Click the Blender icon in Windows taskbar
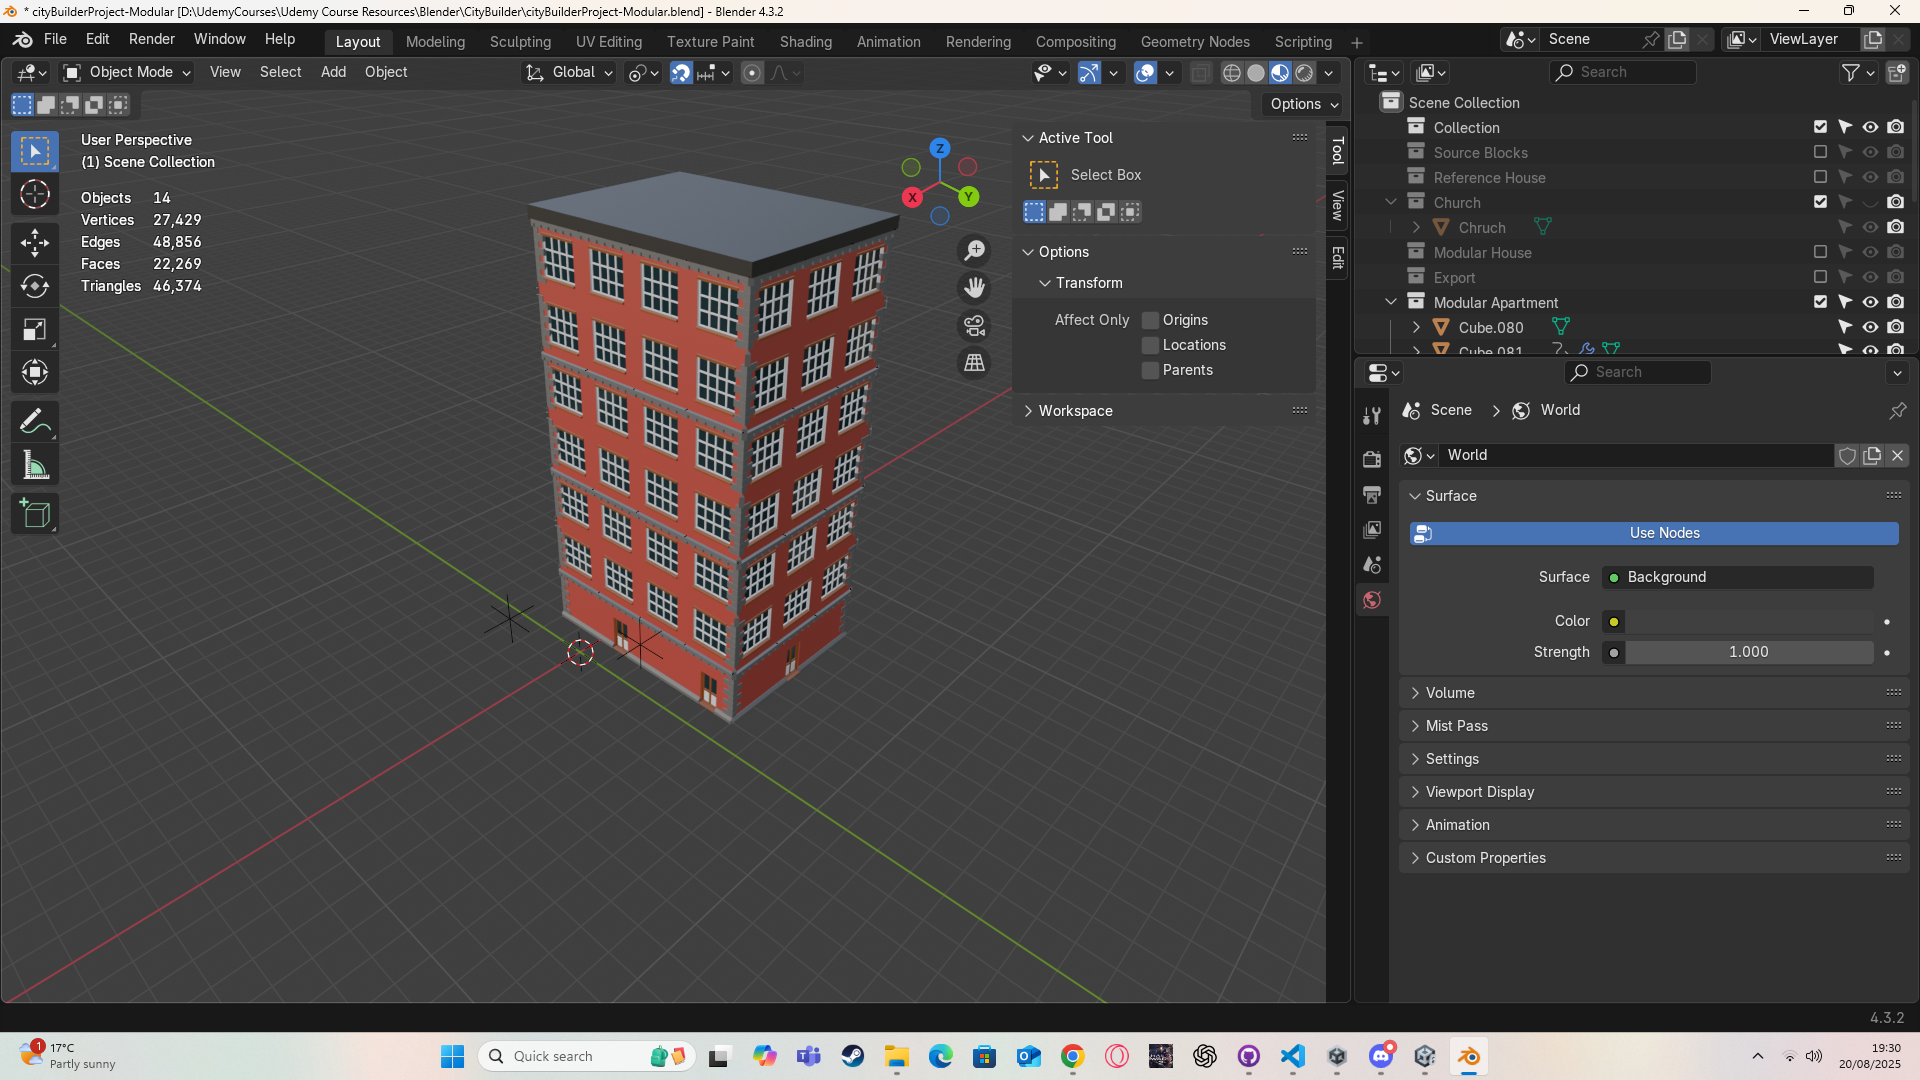1920x1080 pixels. coord(1469,1056)
